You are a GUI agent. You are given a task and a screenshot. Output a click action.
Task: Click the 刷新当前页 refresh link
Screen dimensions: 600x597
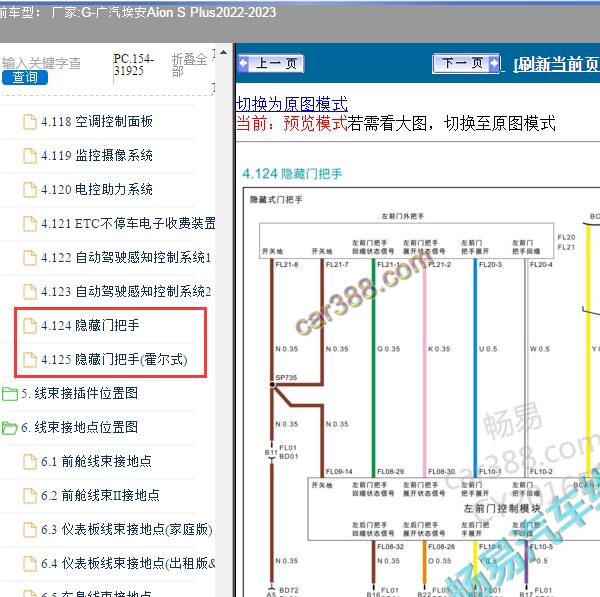click(x=556, y=64)
